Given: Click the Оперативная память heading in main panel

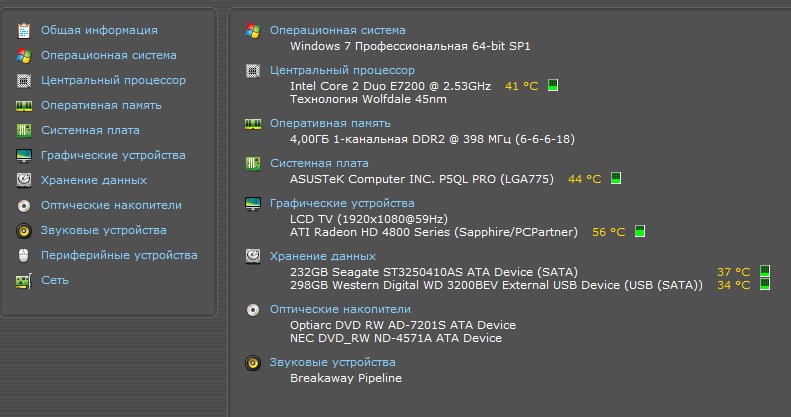Looking at the screenshot, I should 330,123.
